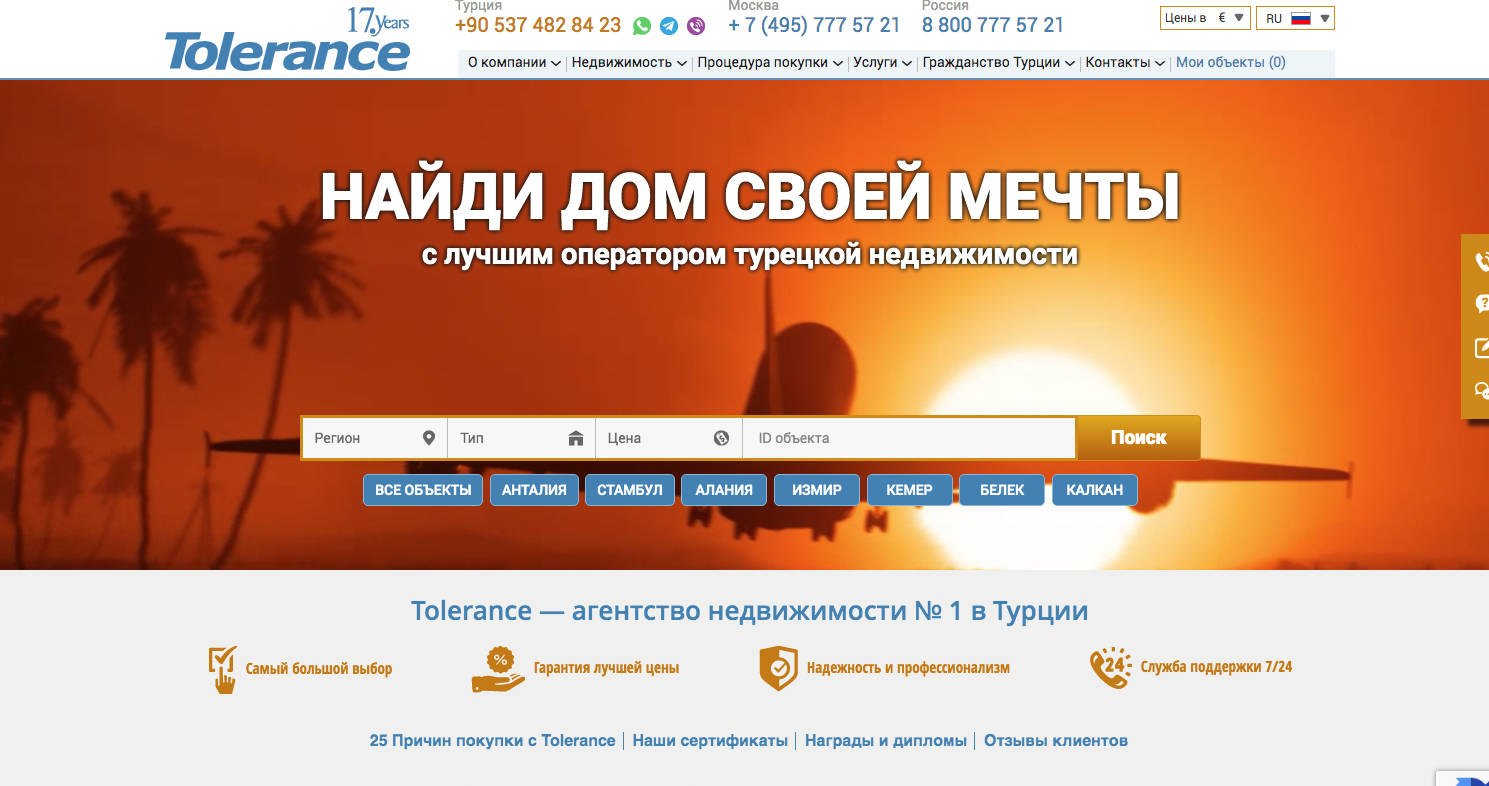
Task: Open the Telegram icon in the header
Action: (669, 26)
